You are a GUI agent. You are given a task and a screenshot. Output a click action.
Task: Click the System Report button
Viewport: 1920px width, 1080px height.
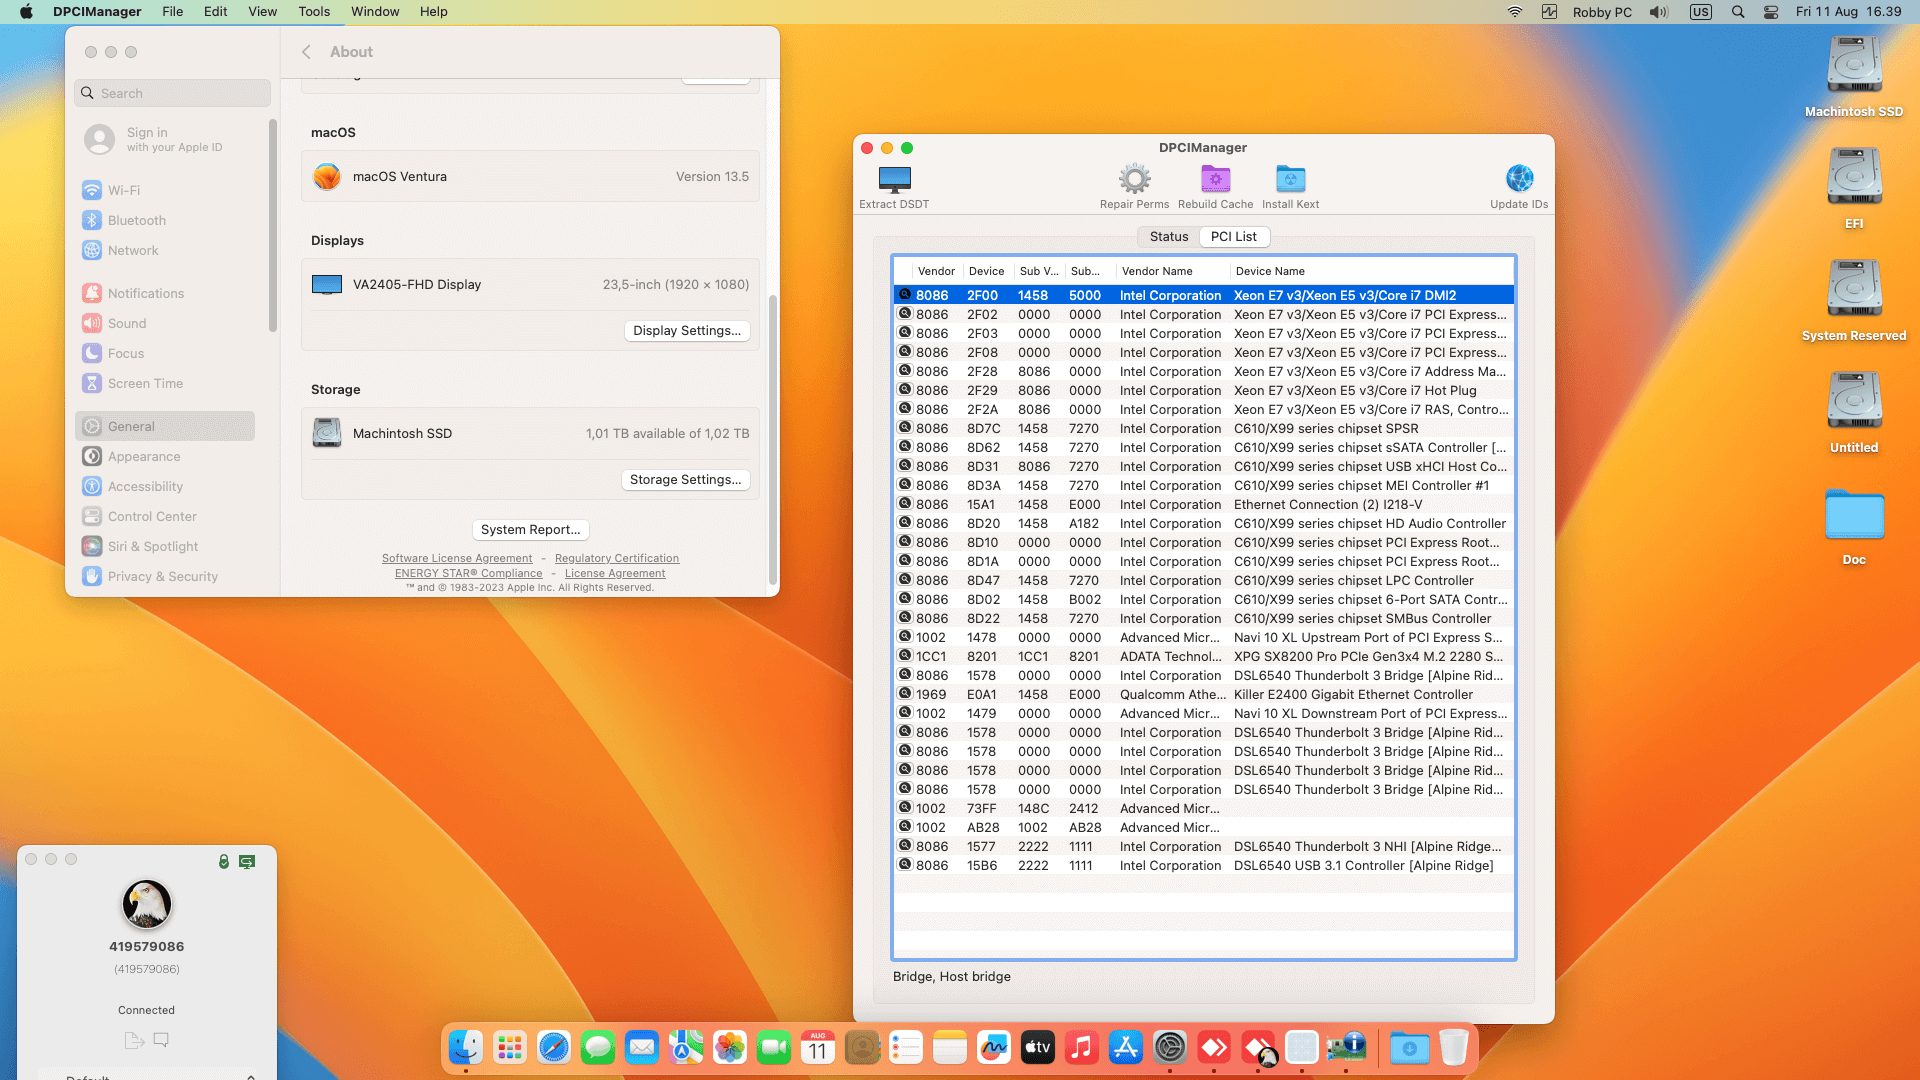[x=530, y=529]
